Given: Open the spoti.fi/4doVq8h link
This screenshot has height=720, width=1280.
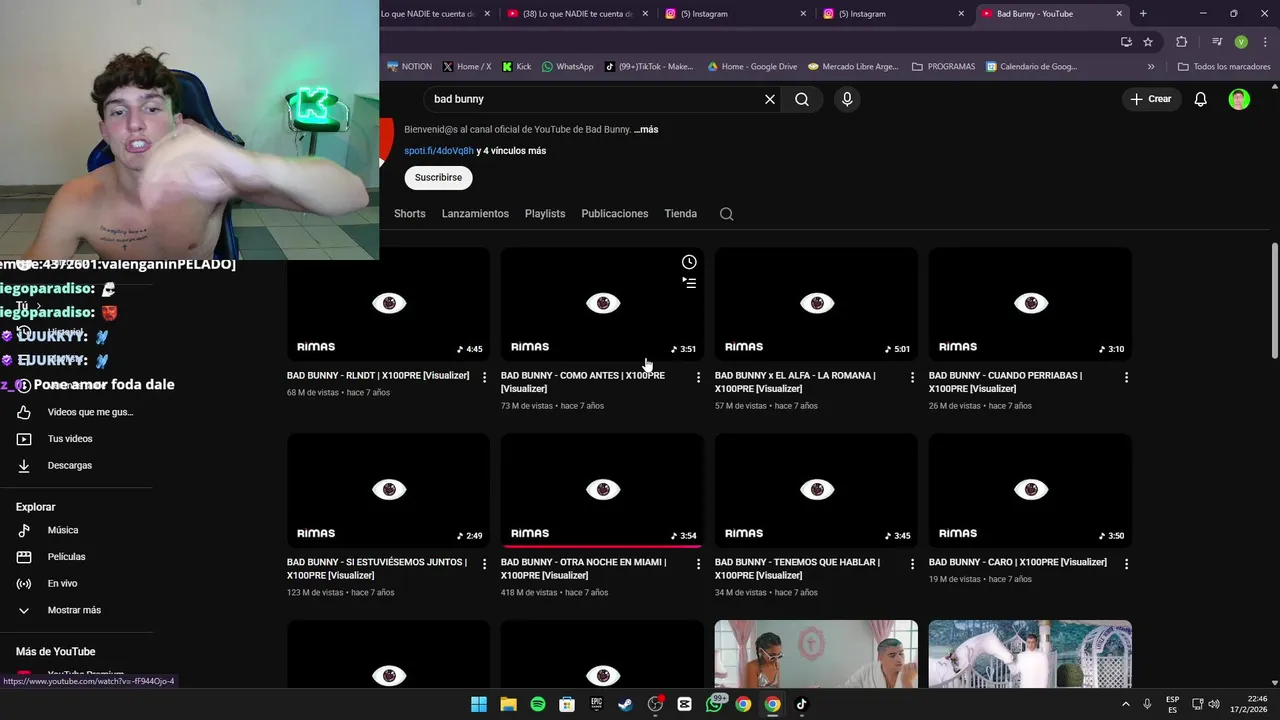Looking at the screenshot, I should click(x=439, y=151).
